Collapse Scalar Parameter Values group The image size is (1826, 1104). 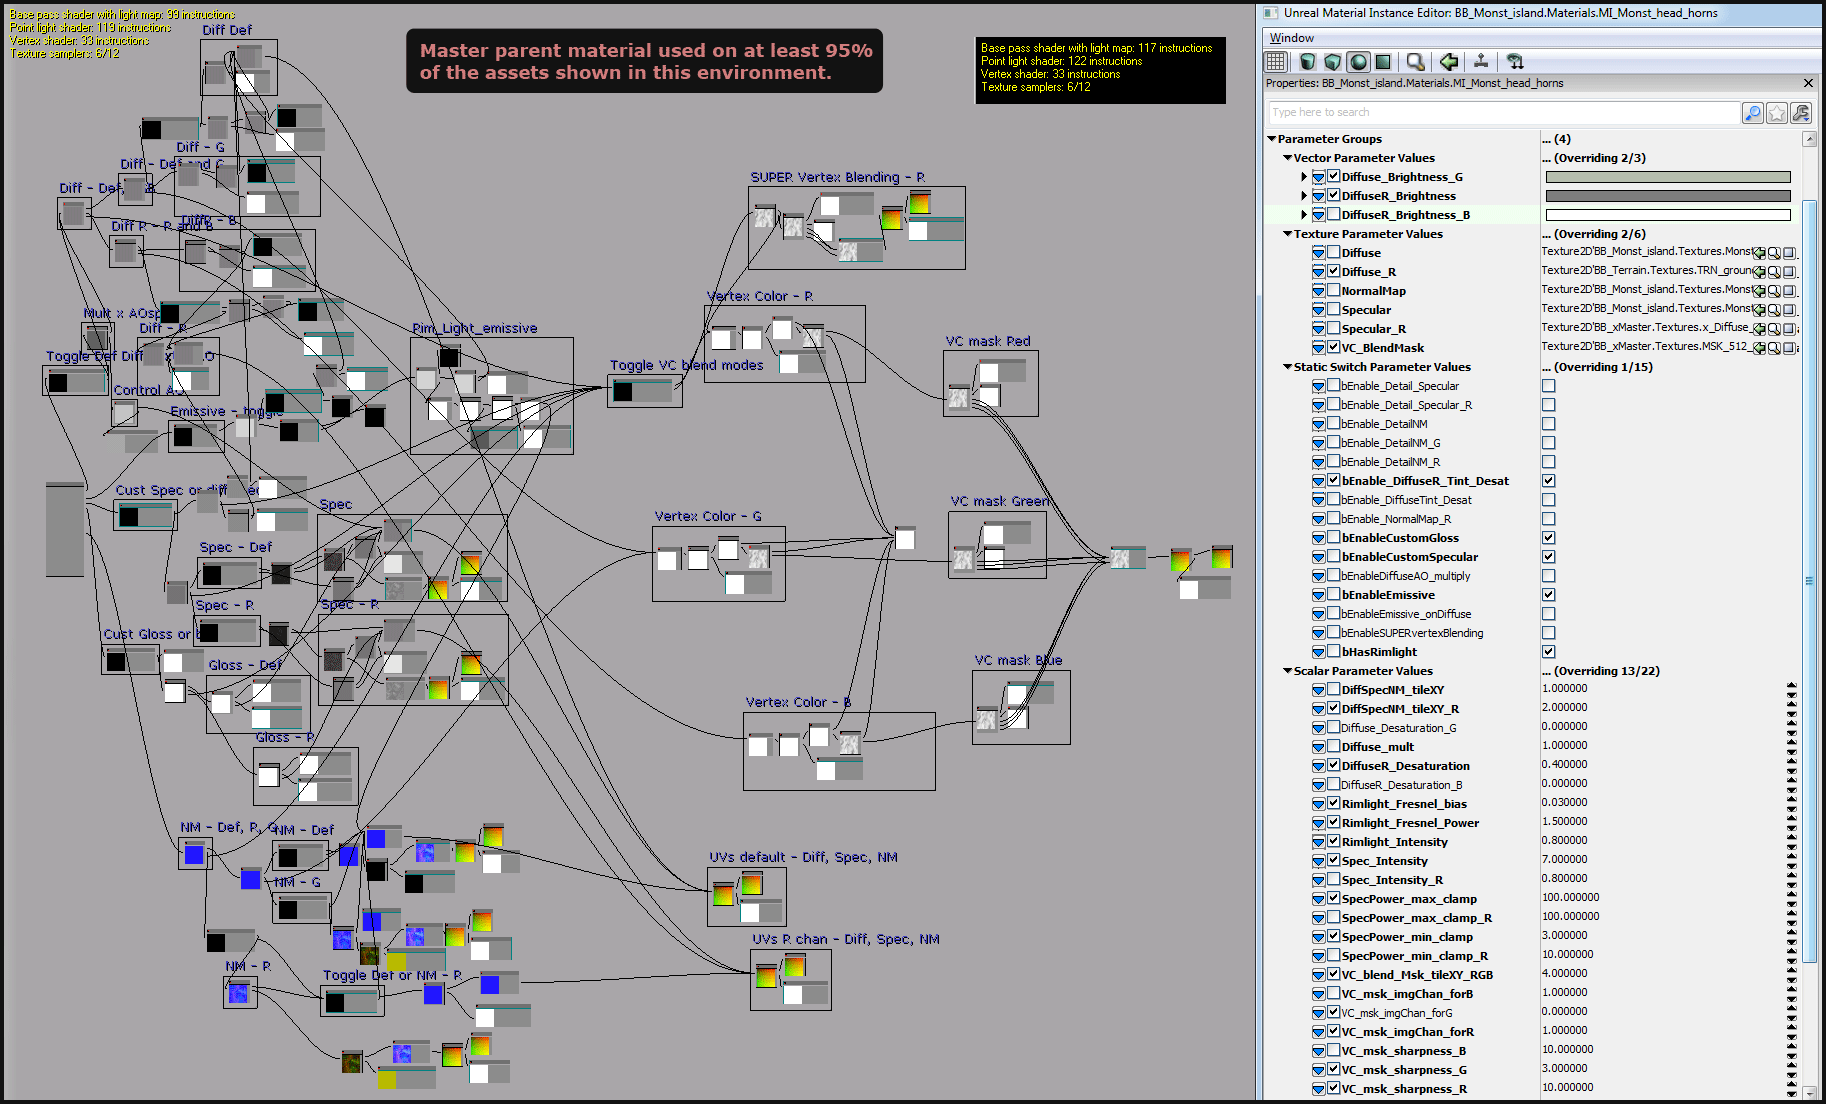1288,671
